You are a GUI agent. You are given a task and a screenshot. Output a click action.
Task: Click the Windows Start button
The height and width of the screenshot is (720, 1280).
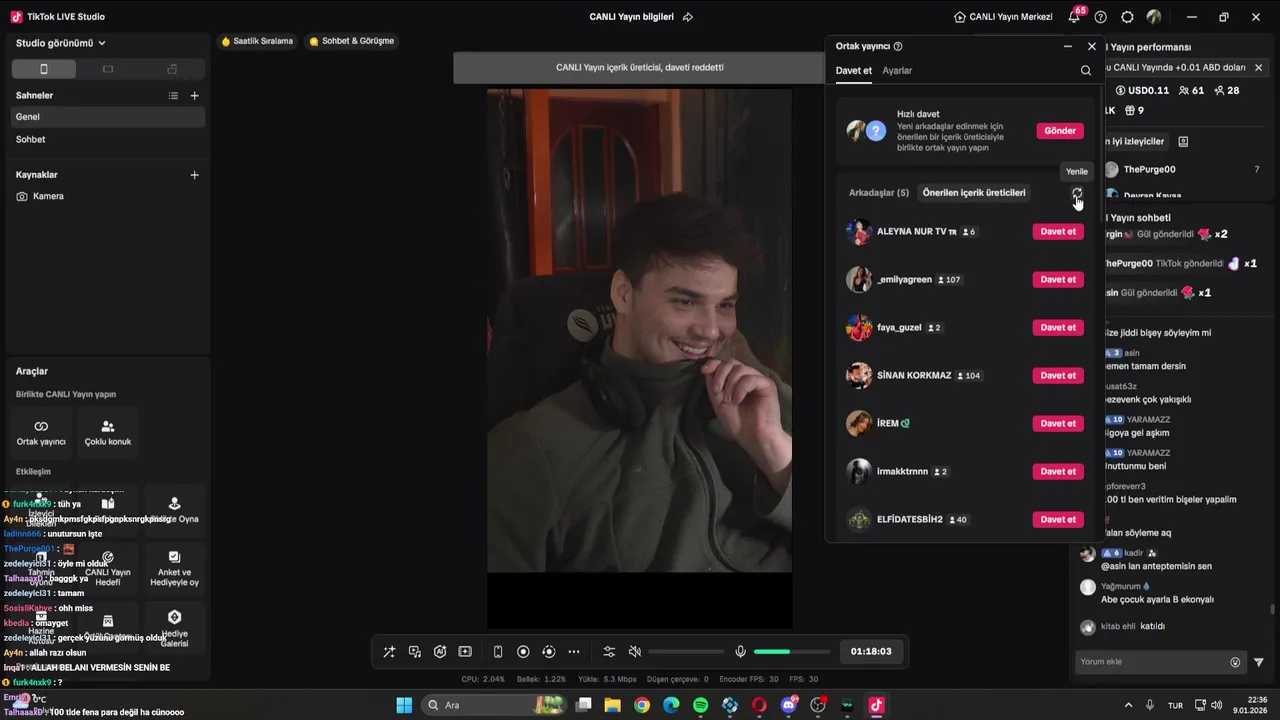click(x=404, y=705)
